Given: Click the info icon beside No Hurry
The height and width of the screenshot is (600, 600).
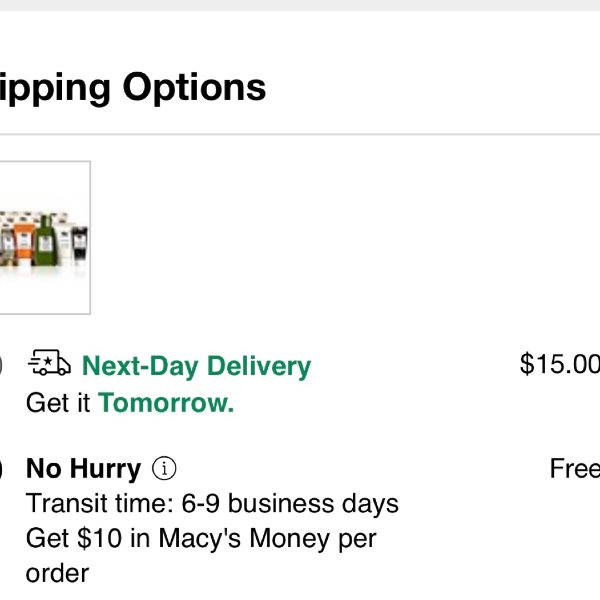Looking at the screenshot, I should pyautogui.click(x=164, y=468).
